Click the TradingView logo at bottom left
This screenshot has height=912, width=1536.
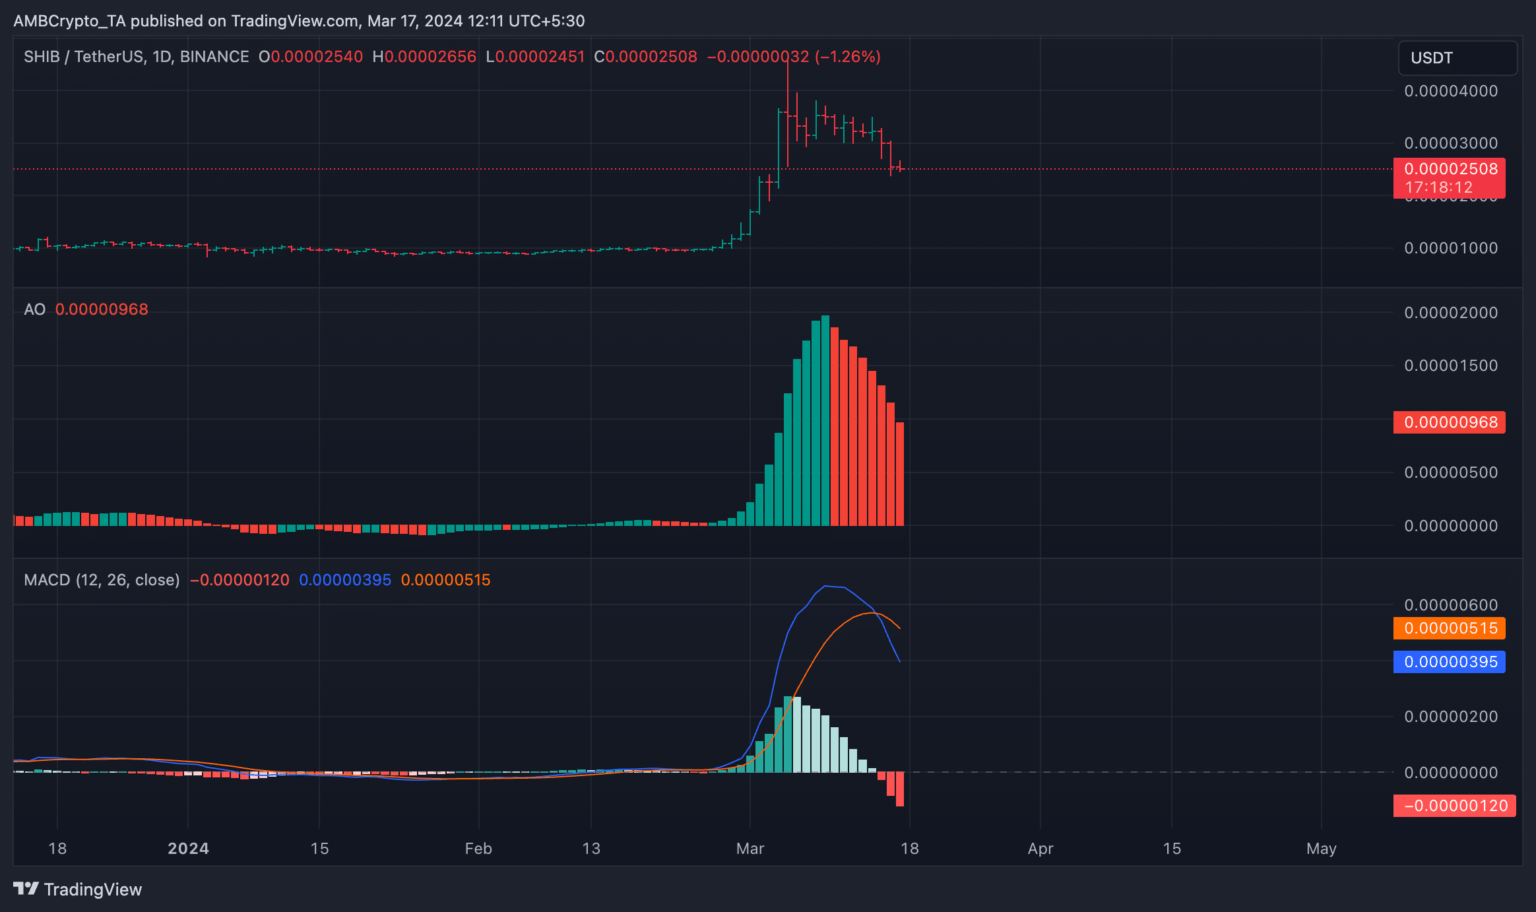click(x=27, y=889)
